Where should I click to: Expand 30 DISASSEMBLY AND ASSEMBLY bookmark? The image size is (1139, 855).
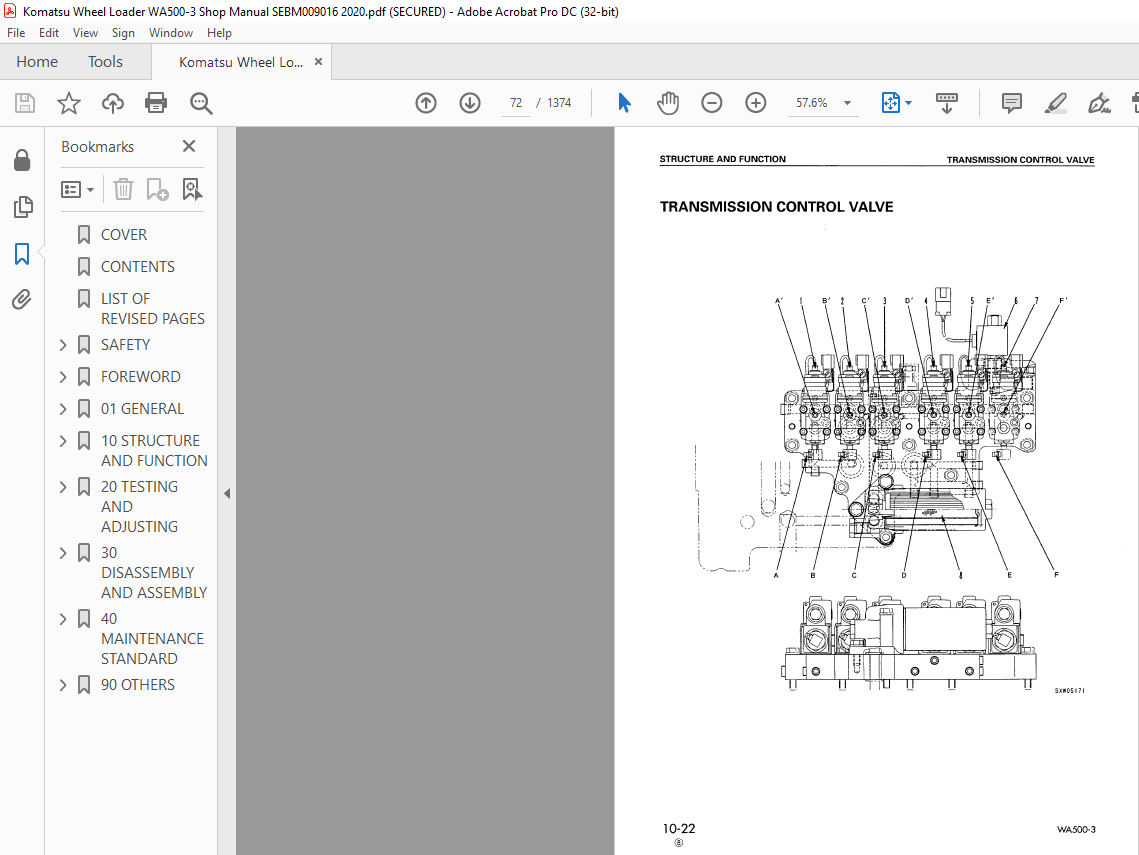click(63, 553)
